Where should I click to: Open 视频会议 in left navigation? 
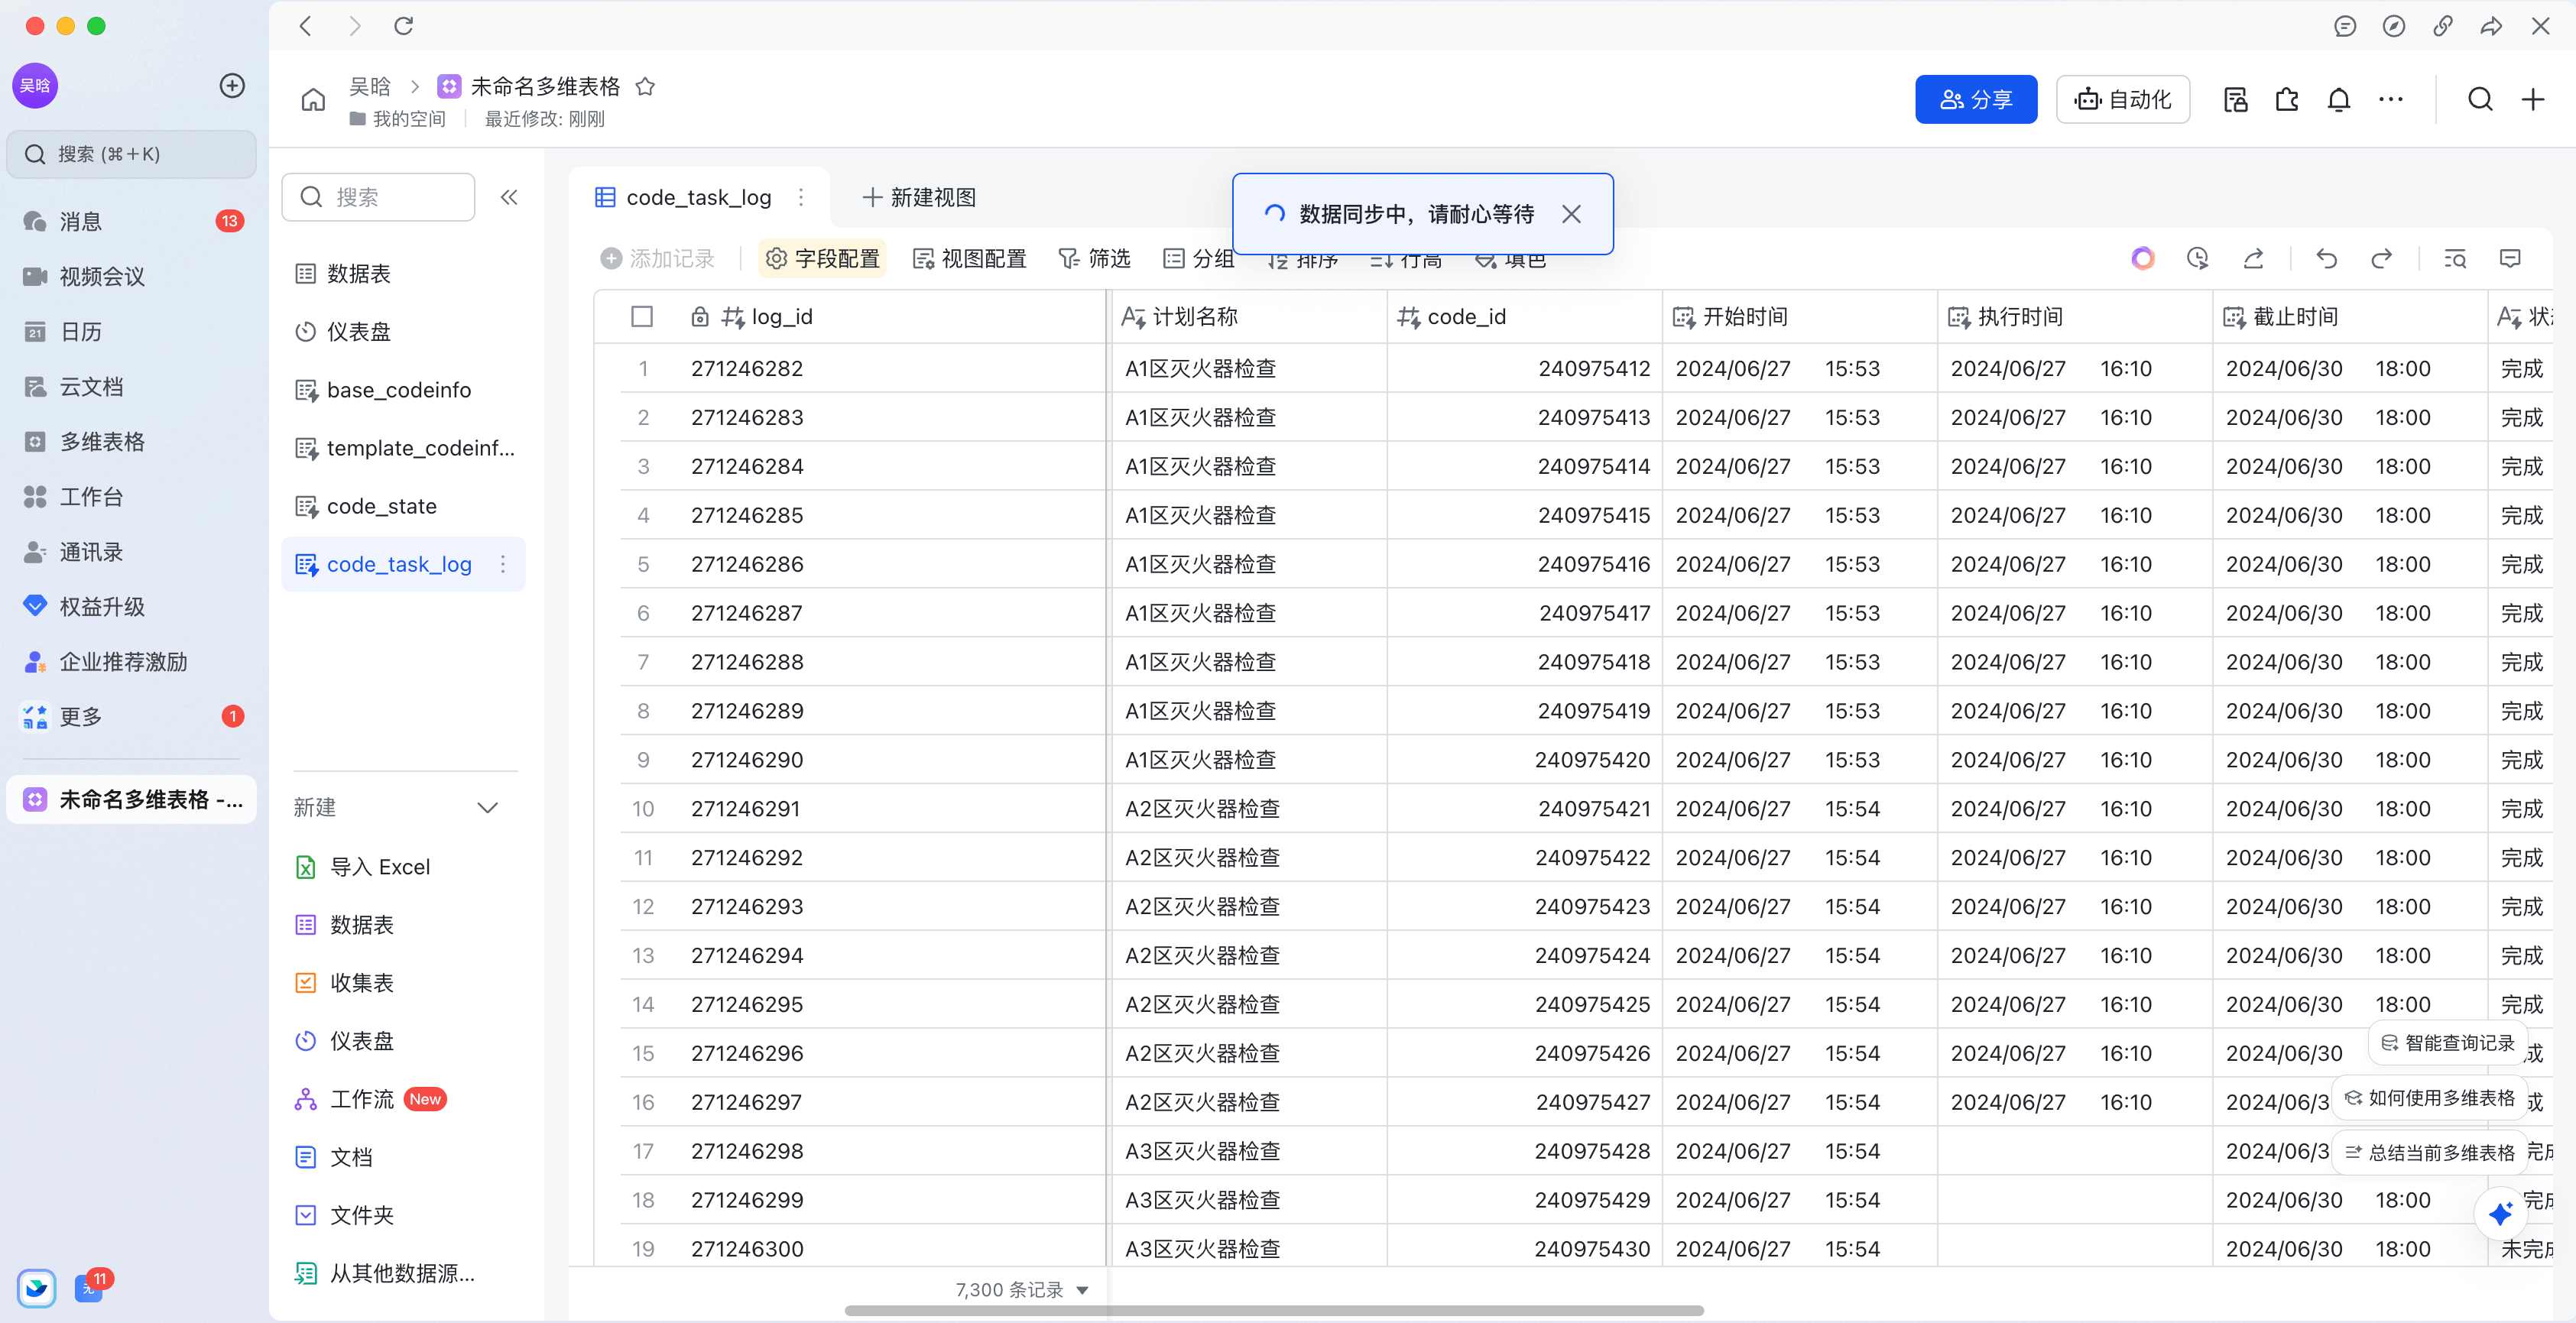pos(131,277)
